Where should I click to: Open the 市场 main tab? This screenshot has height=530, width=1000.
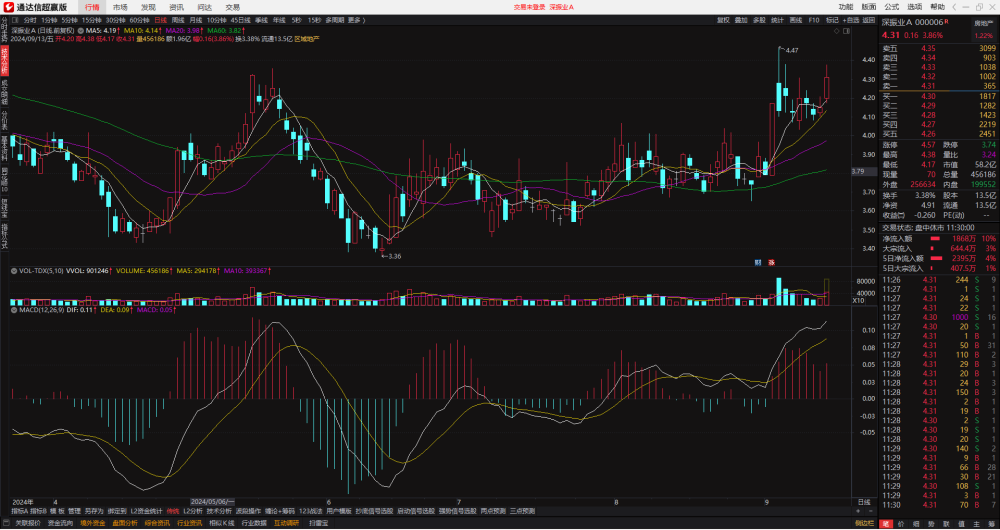tap(120, 7)
